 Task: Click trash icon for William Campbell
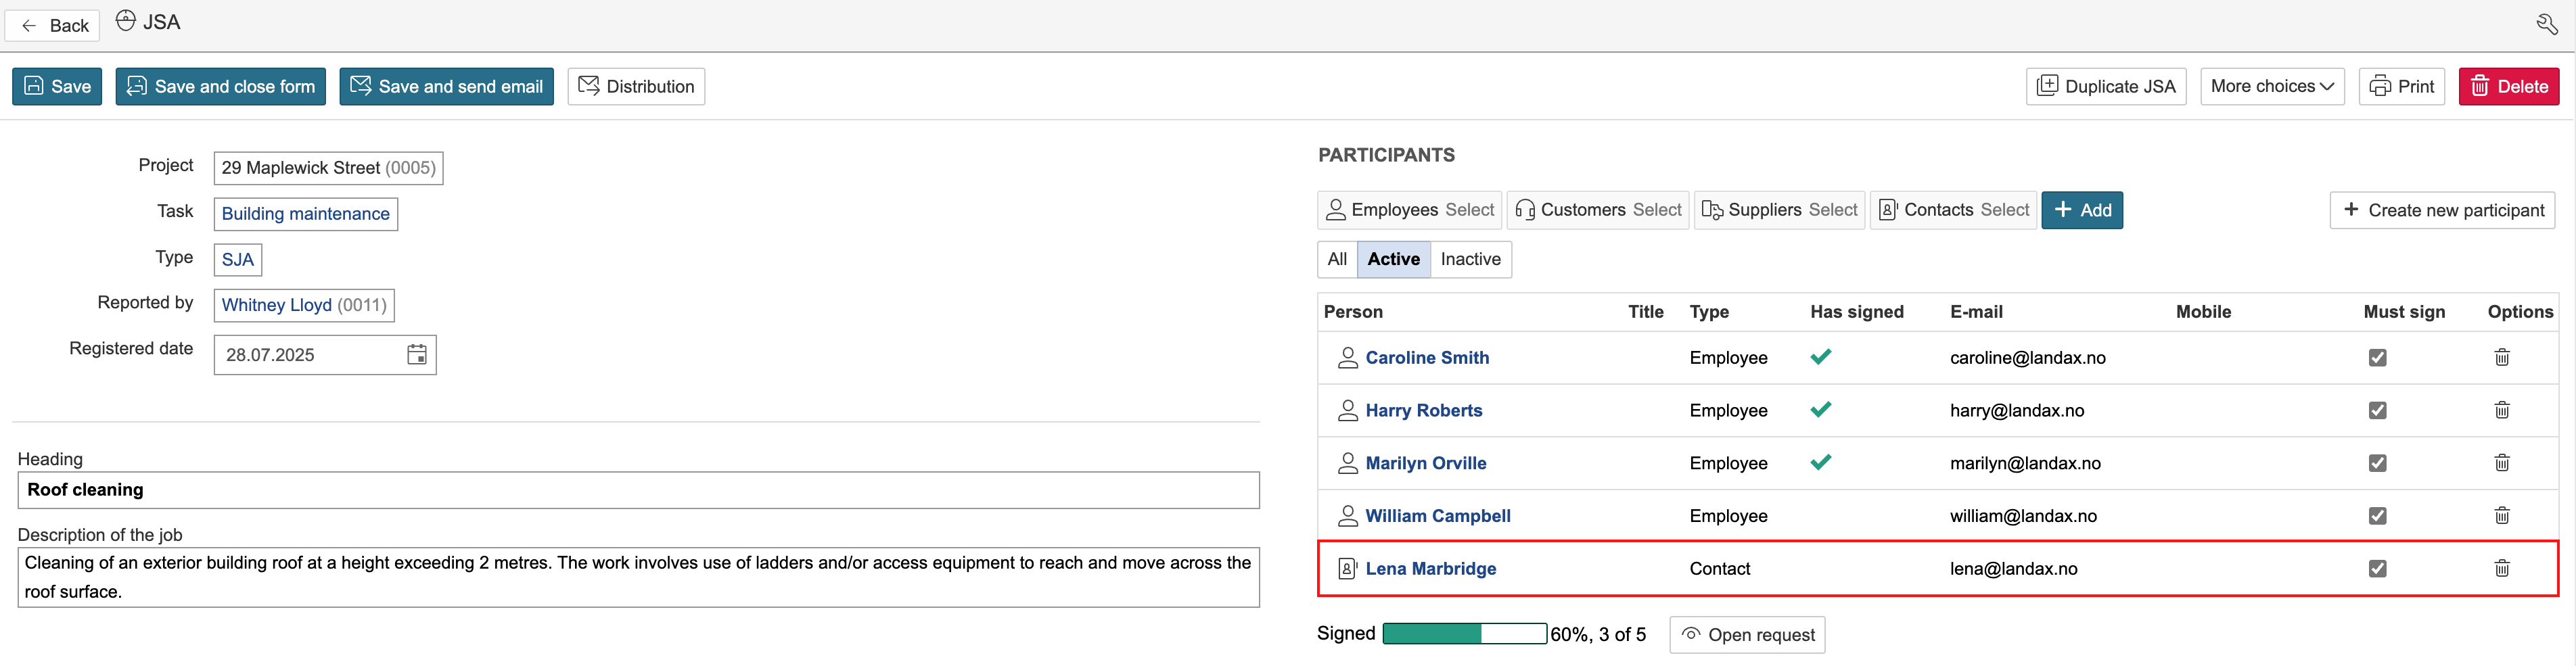click(2501, 516)
